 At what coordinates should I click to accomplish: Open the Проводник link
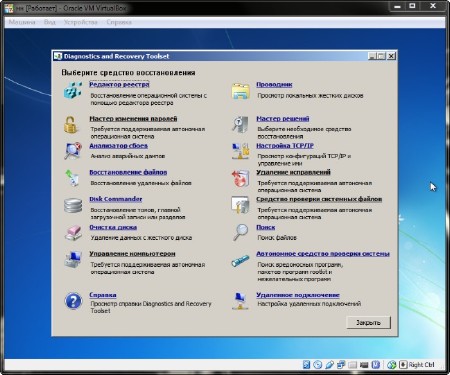pos(274,85)
